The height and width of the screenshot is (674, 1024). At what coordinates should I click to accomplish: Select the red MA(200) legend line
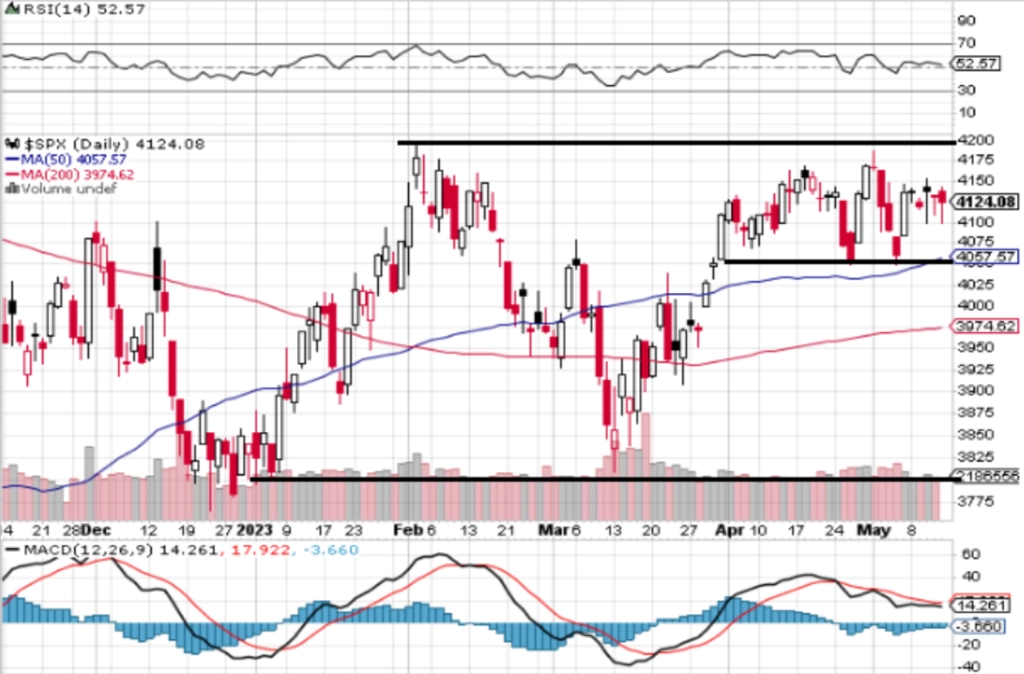pos(12,175)
